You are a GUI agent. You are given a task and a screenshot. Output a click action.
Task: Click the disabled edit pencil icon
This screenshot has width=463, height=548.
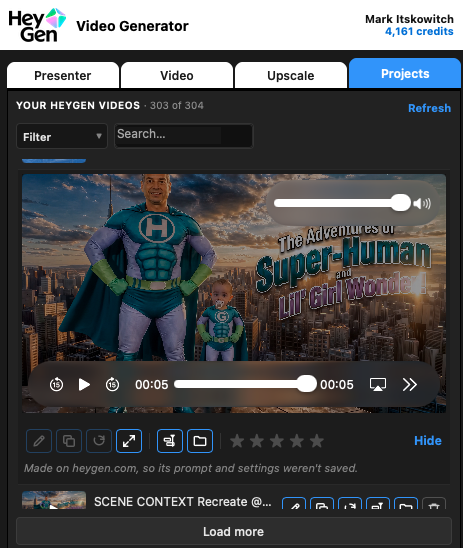coord(39,441)
